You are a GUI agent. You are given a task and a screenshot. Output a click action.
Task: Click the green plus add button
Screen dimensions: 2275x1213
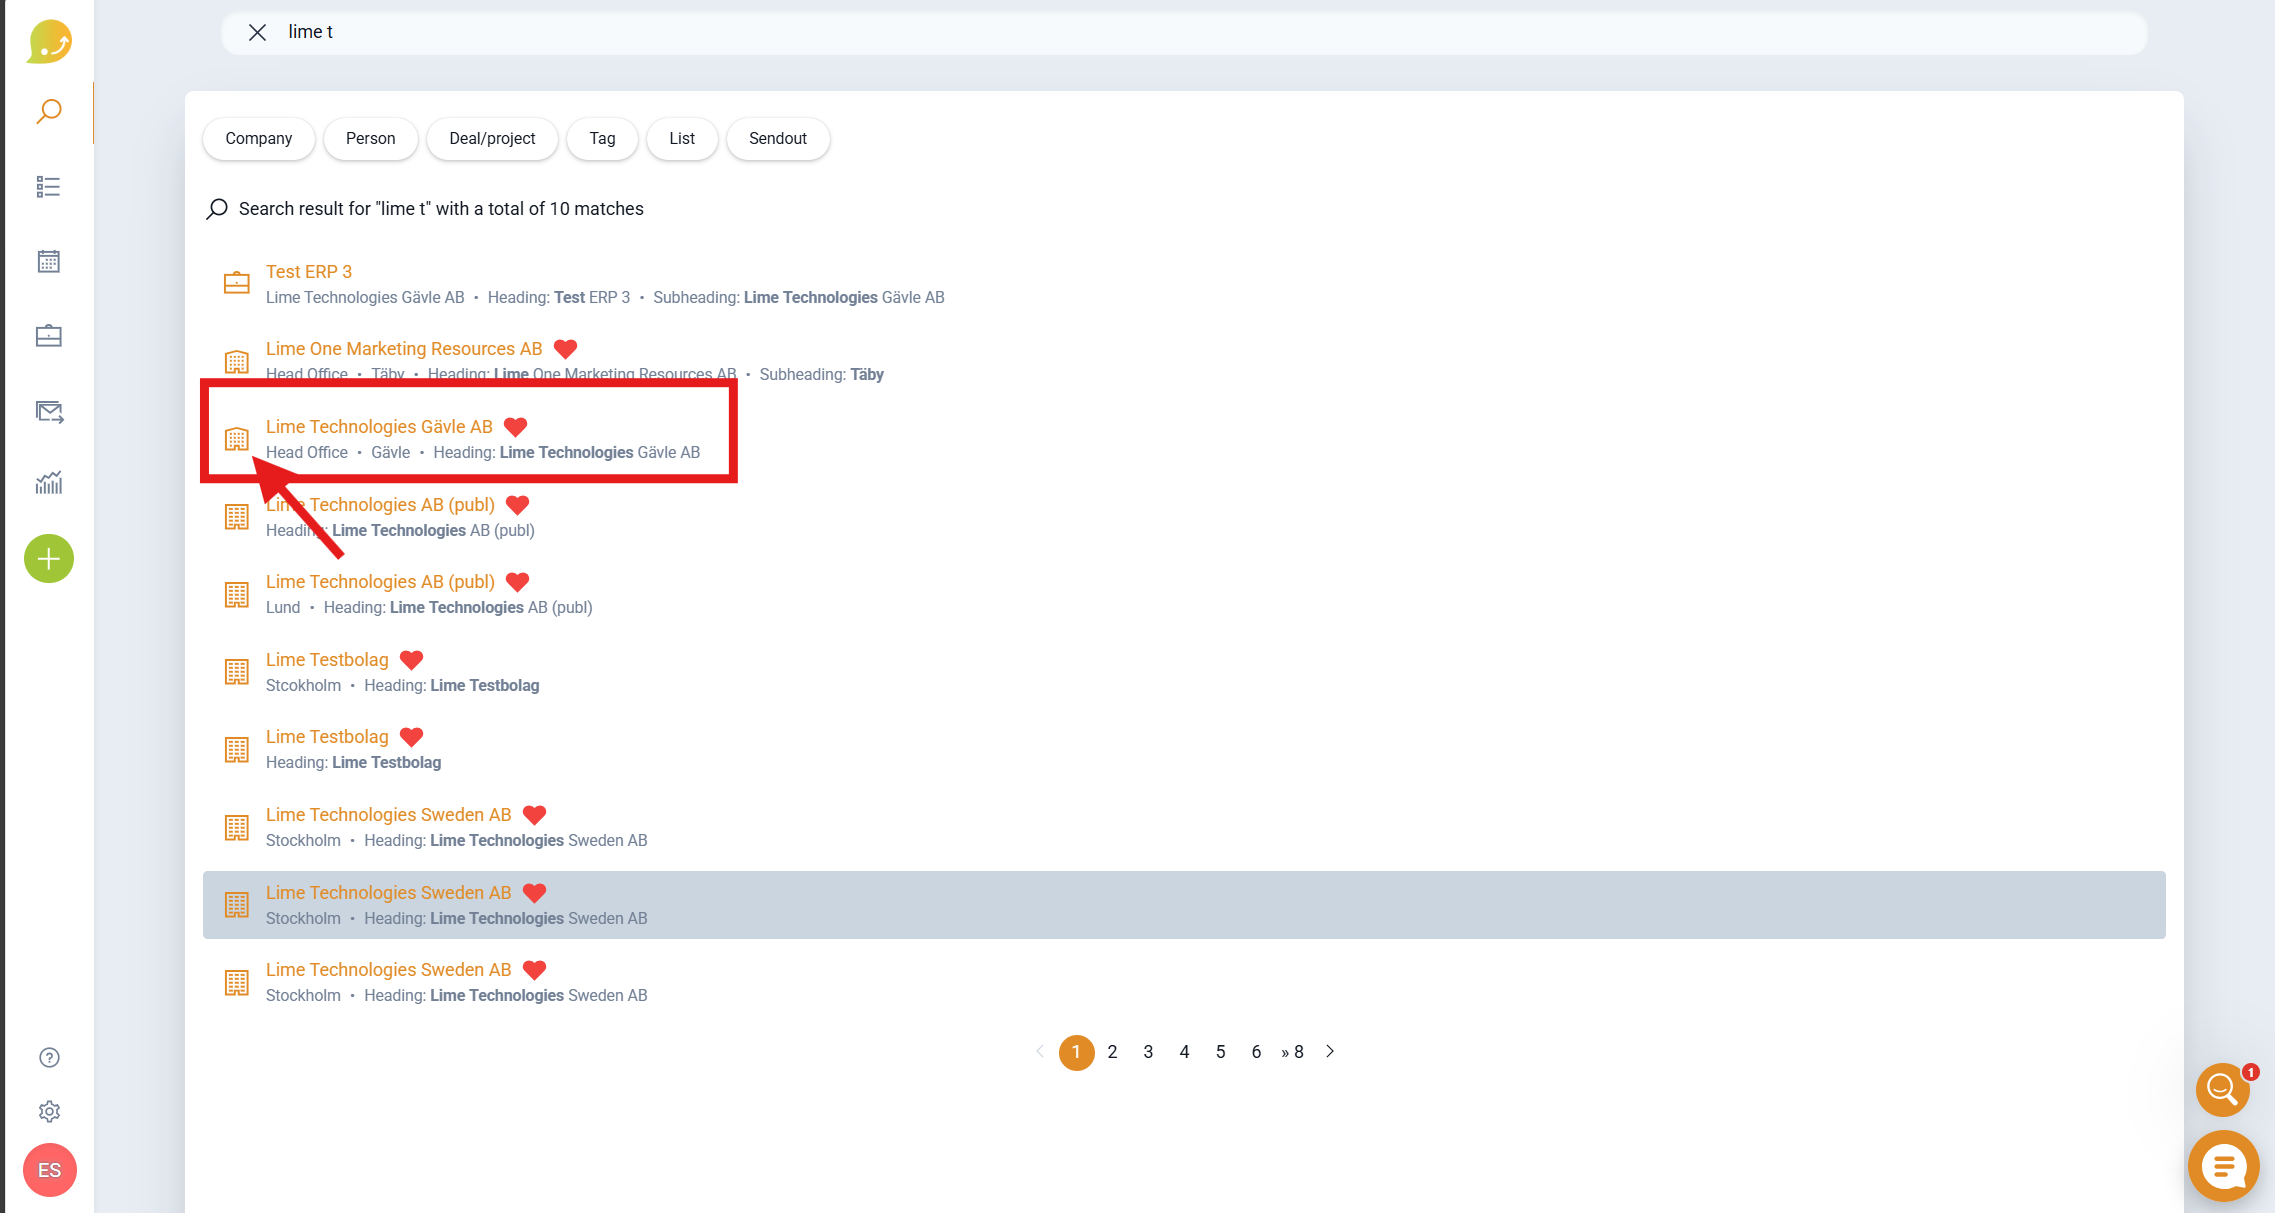pos(49,559)
